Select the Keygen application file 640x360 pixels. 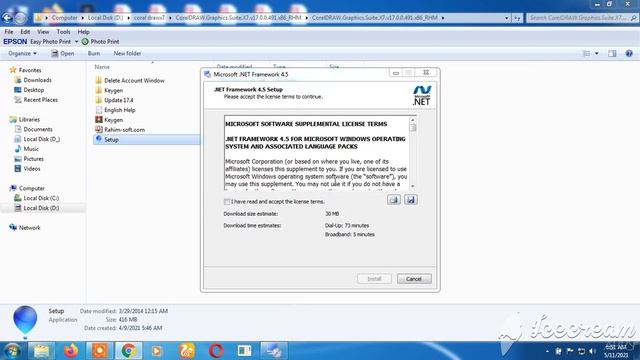click(x=113, y=120)
